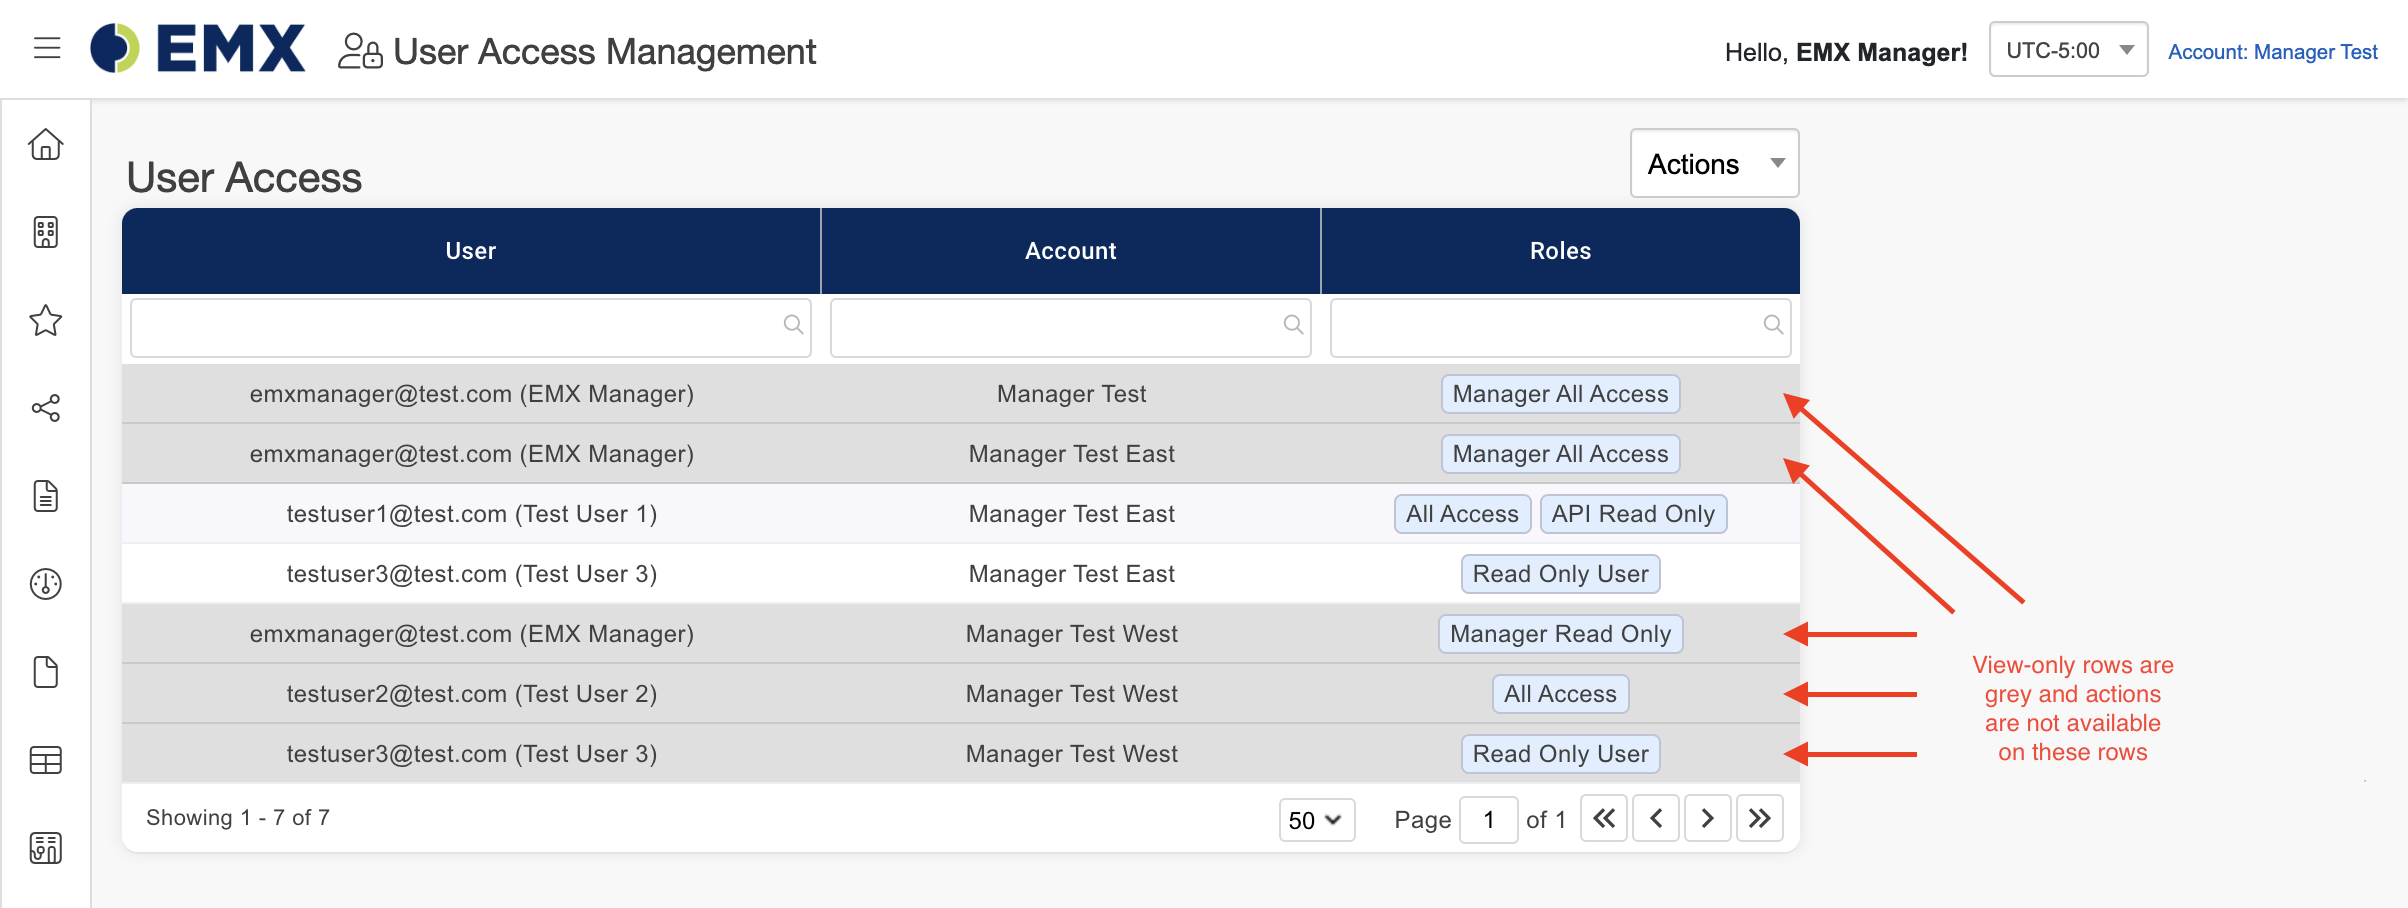Click the API Read Only role tag

click(x=1632, y=514)
